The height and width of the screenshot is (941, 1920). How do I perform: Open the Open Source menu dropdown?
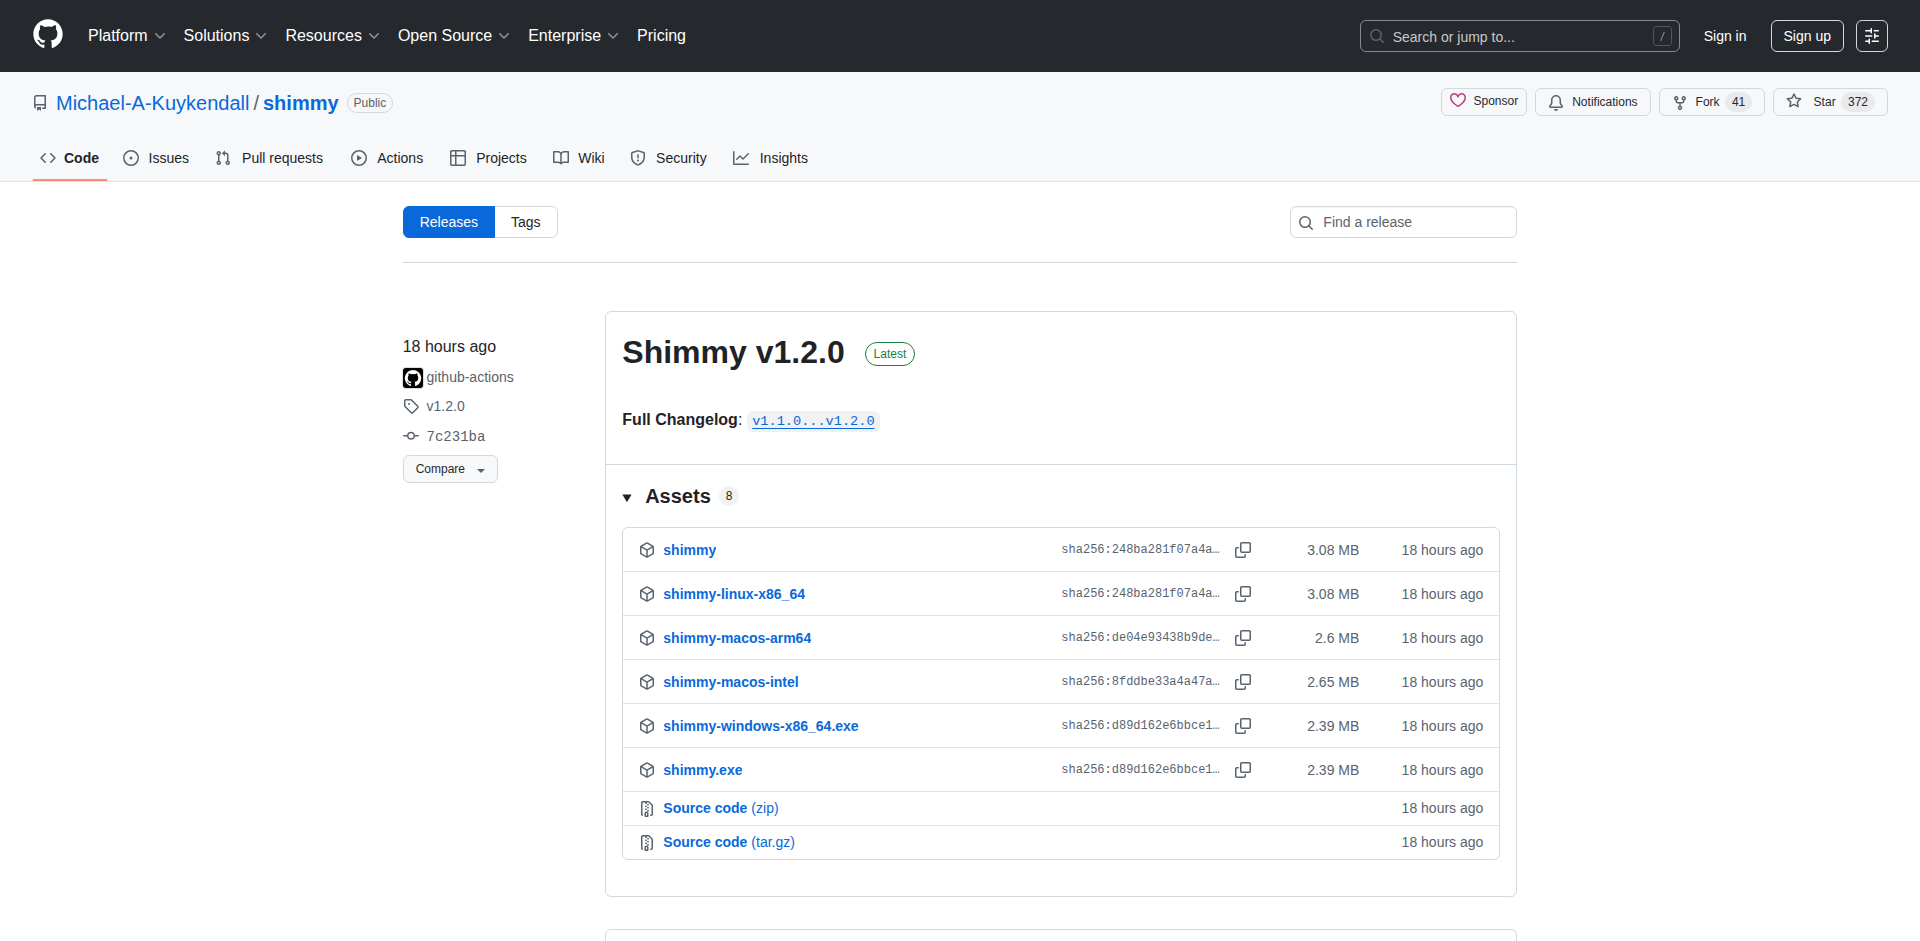coord(454,35)
